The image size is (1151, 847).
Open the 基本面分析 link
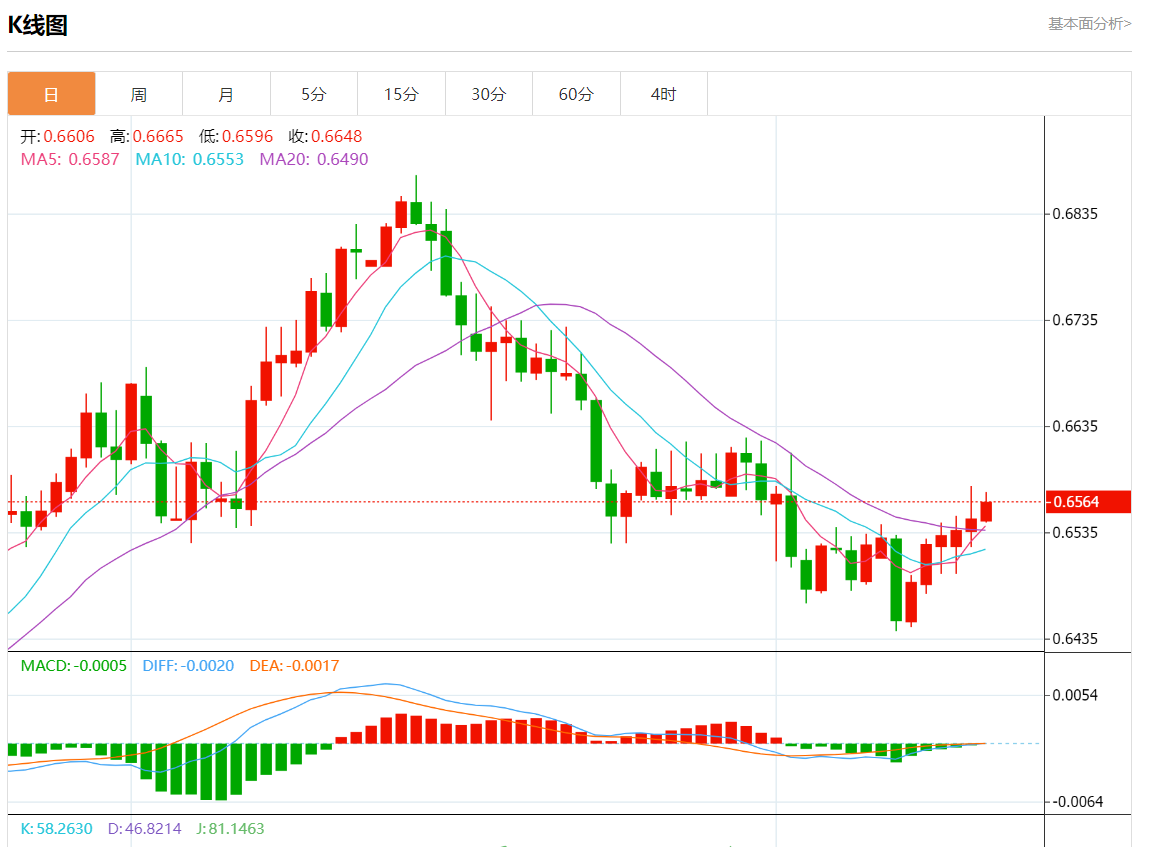tap(1089, 23)
